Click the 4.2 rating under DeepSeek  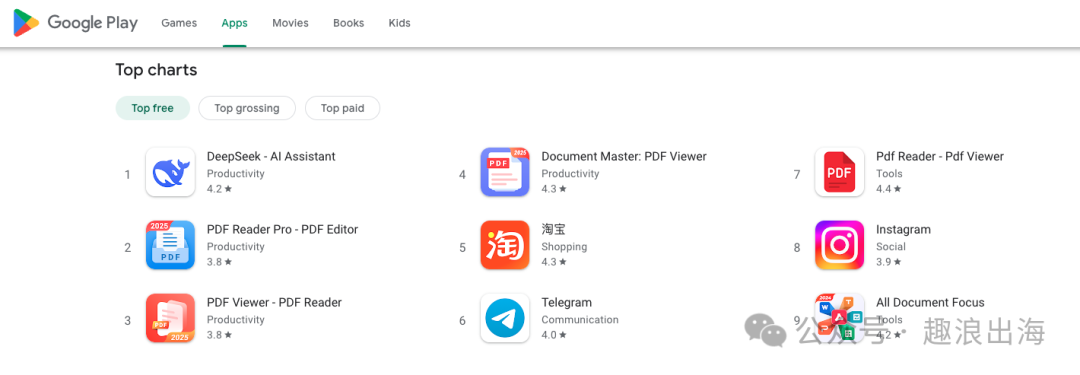219,189
